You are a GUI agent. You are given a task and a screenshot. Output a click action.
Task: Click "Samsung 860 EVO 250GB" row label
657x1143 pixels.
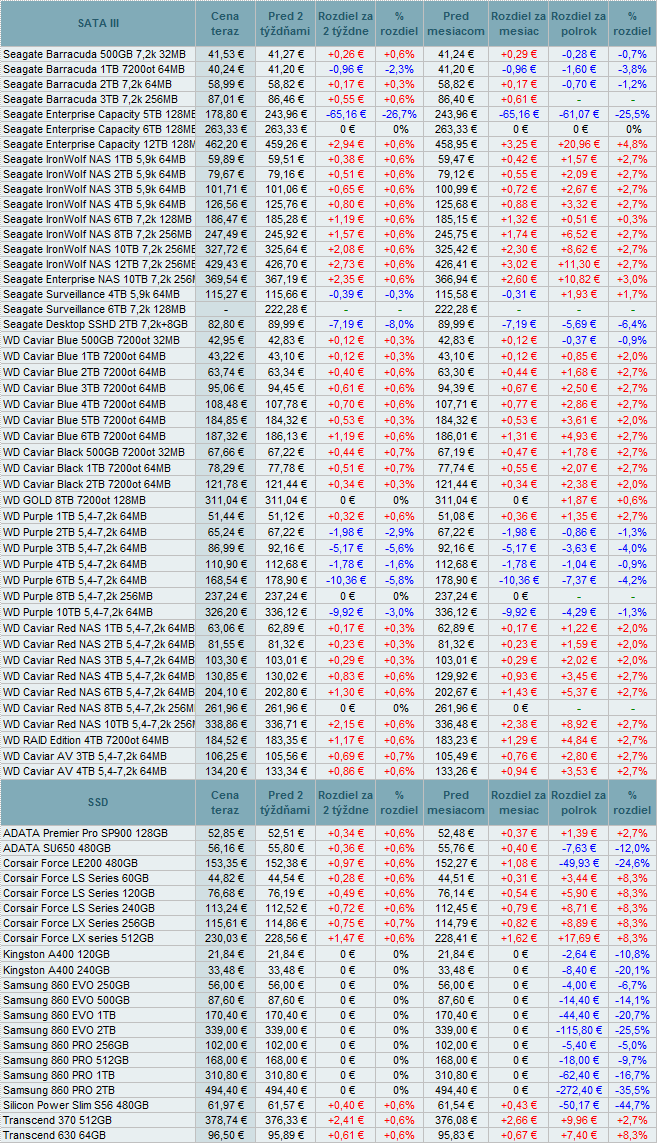66,985
